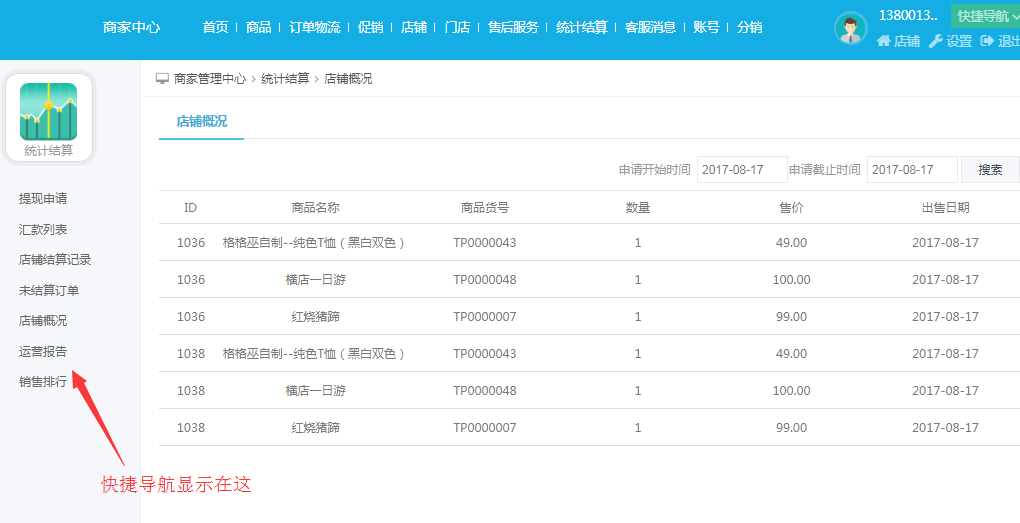Image resolution: width=1020 pixels, height=523 pixels.
Task: Click the 统计结算 chart icon in sidebar
Action: [48, 111]
